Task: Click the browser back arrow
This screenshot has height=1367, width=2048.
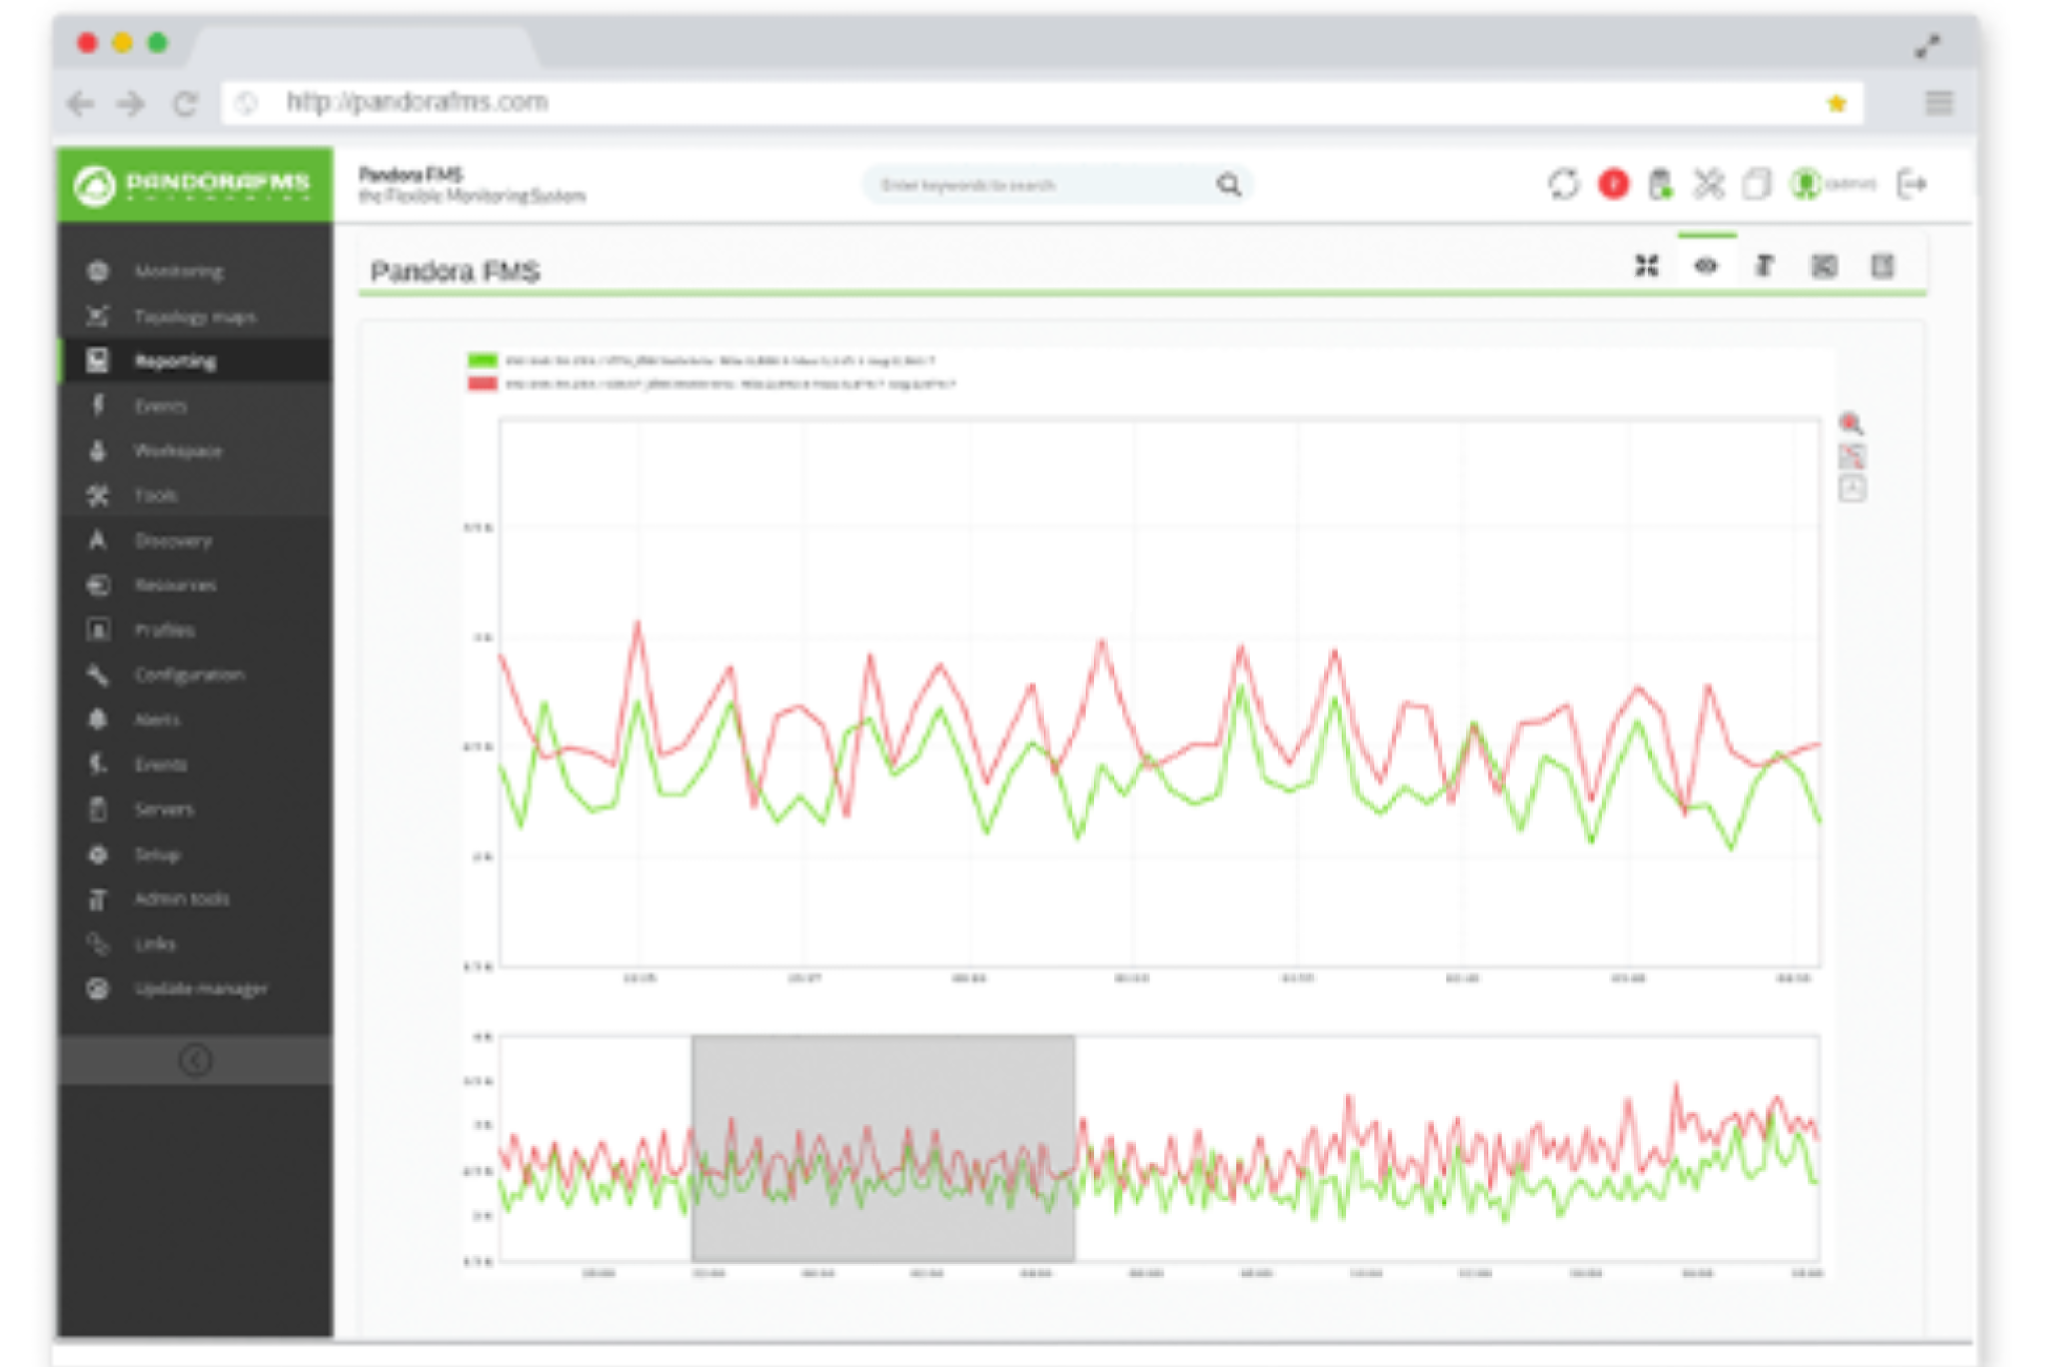Action: (81, 103)
